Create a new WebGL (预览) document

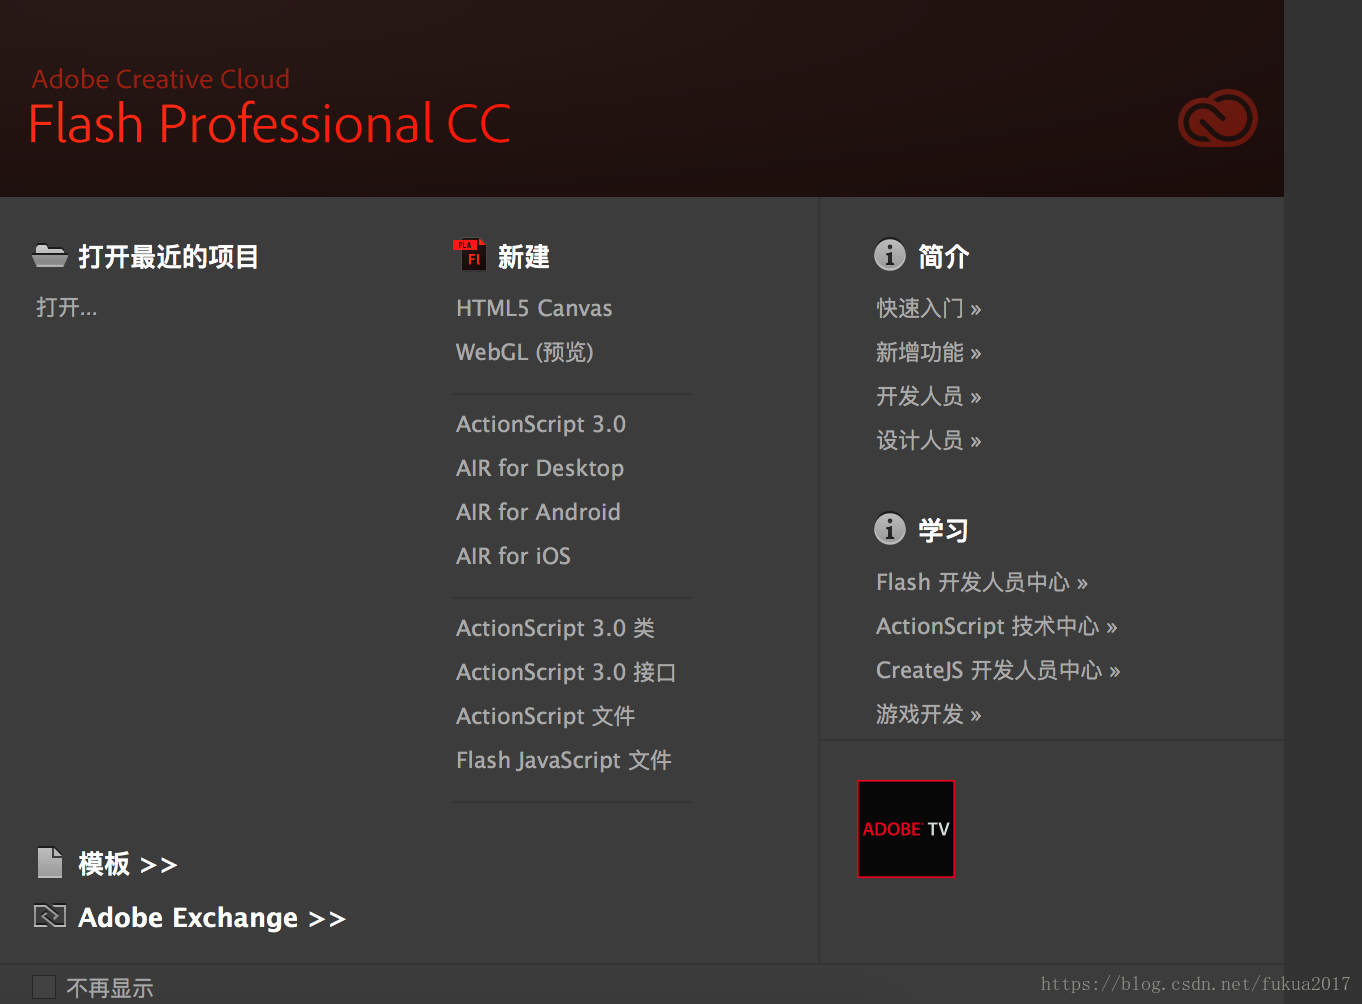(525, 352)
